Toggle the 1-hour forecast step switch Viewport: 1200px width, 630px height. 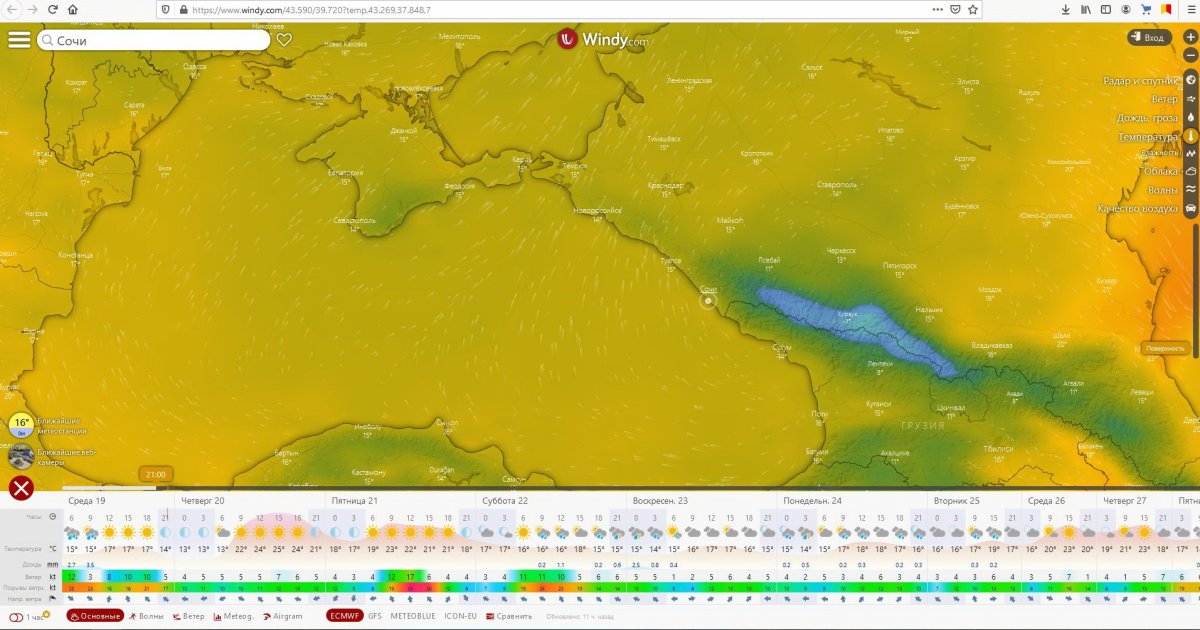tap(16, 617)
